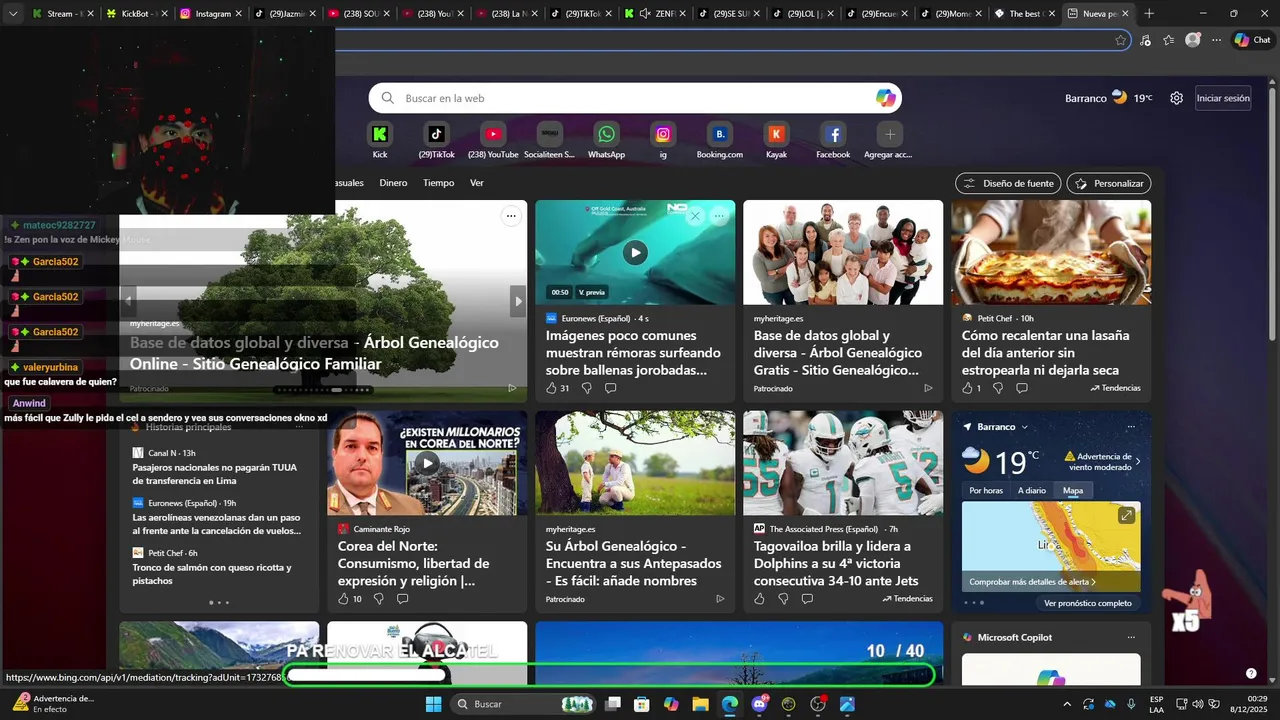Open the Tagovailoa Dolphins article thumbnail
The height and width of the screenshot is (720, 1280).
point(843,463)
